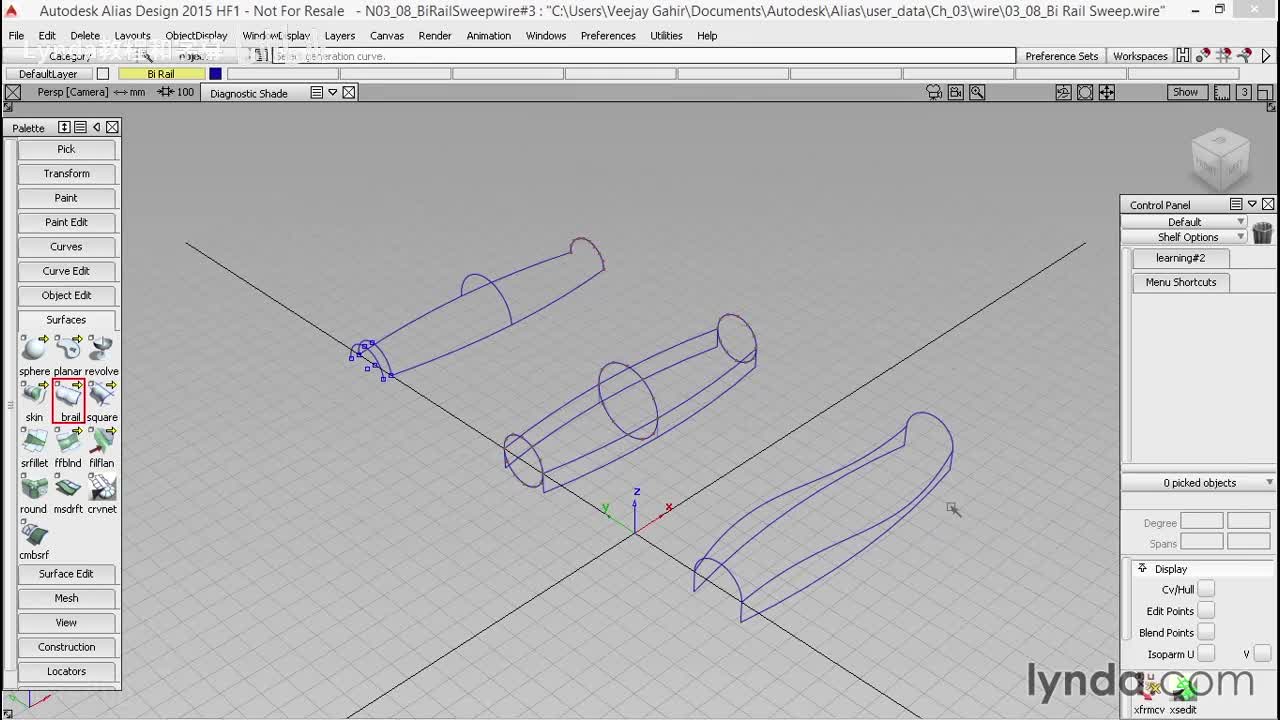
Task: Expand the 0 picked objects dropdown
Action: tap(1199, 483)
